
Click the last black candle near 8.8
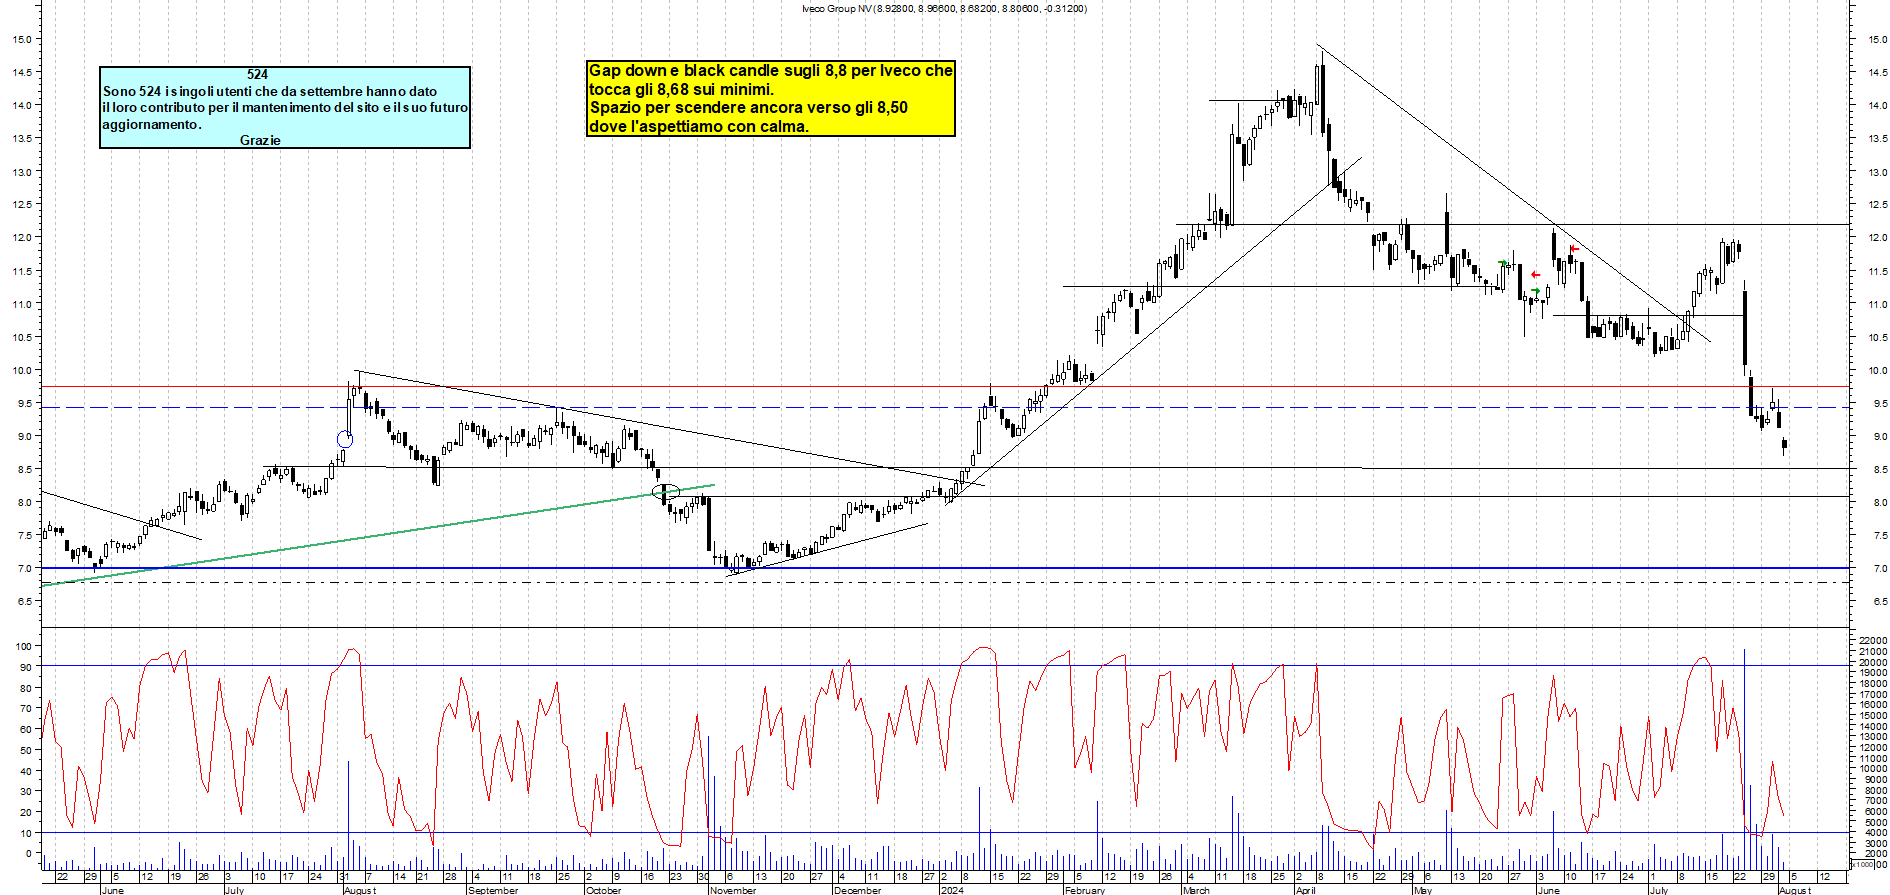tap(1784, 445)
